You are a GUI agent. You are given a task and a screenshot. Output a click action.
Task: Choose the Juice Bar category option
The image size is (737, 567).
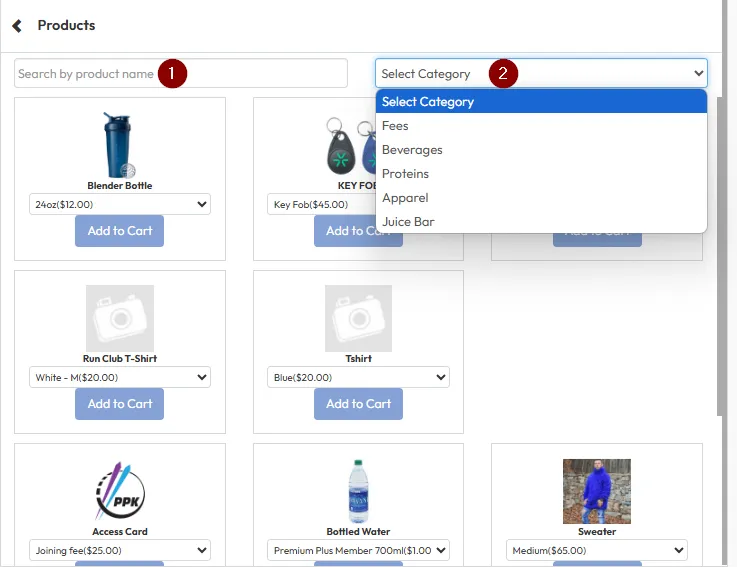[x=408, y=222]
